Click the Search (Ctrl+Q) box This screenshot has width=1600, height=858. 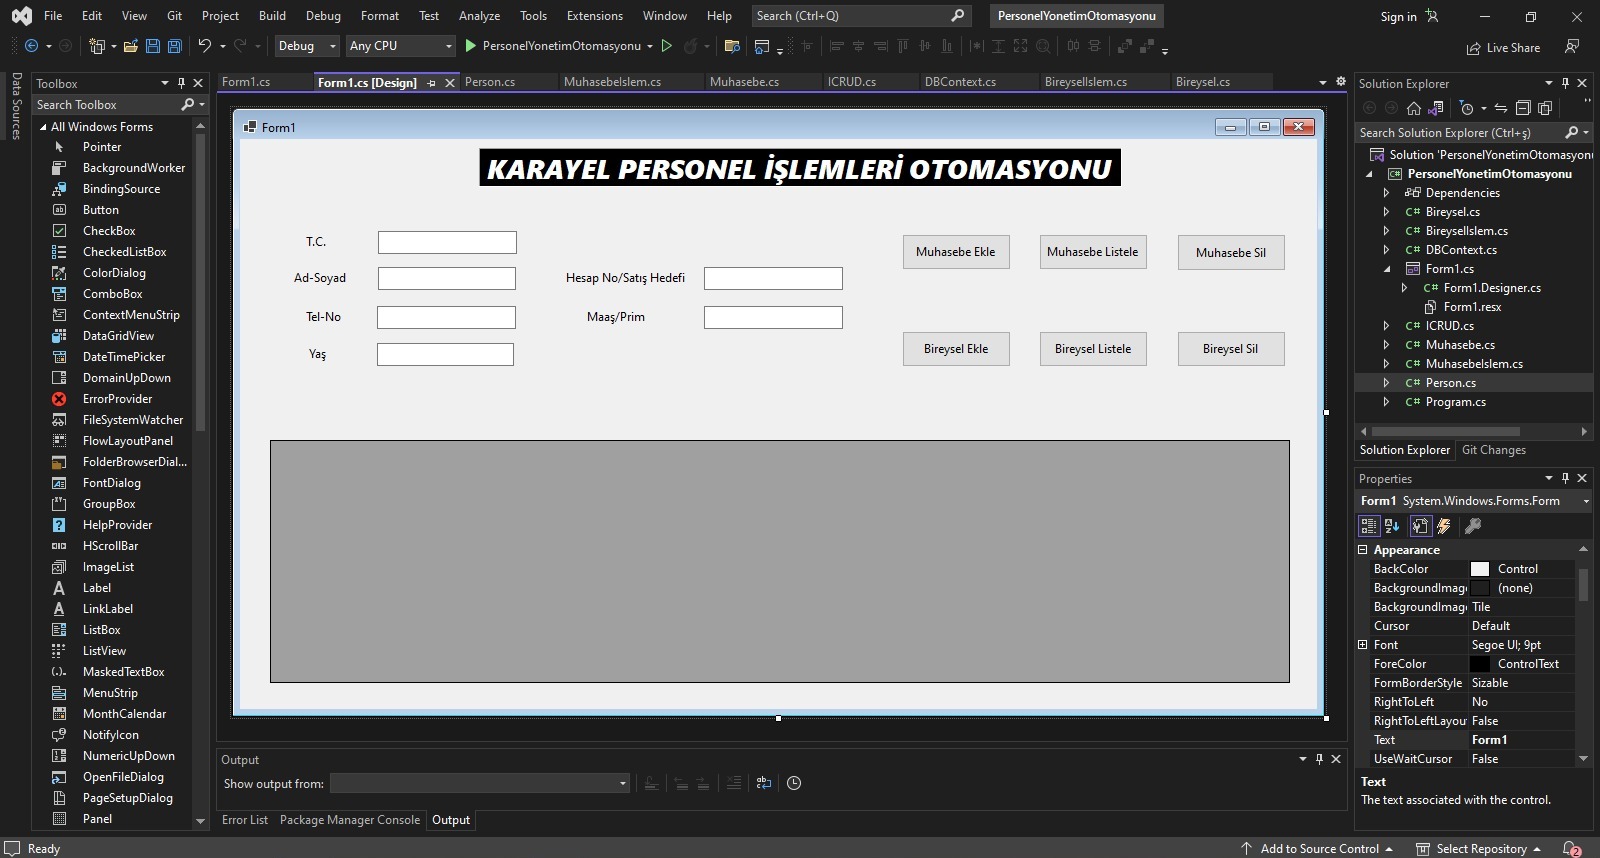pos(860,16)
